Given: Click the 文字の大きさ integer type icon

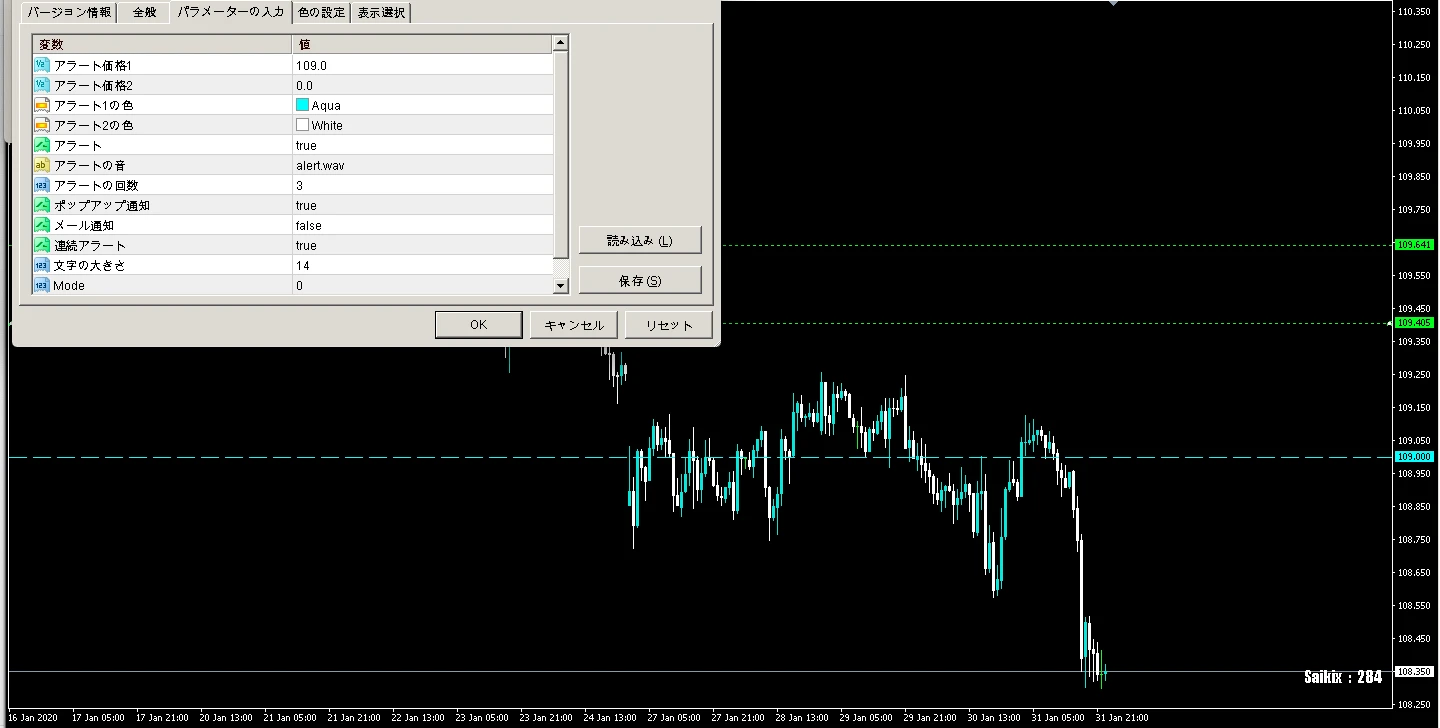Looking at the screenshot, I should [42, 265].
